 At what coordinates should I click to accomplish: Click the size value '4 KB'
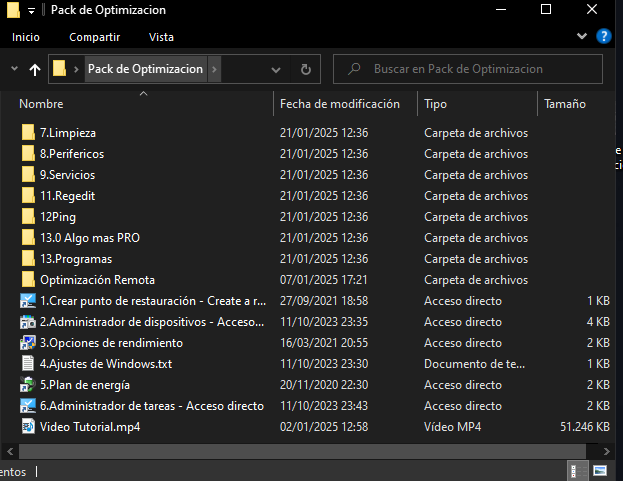598,322
